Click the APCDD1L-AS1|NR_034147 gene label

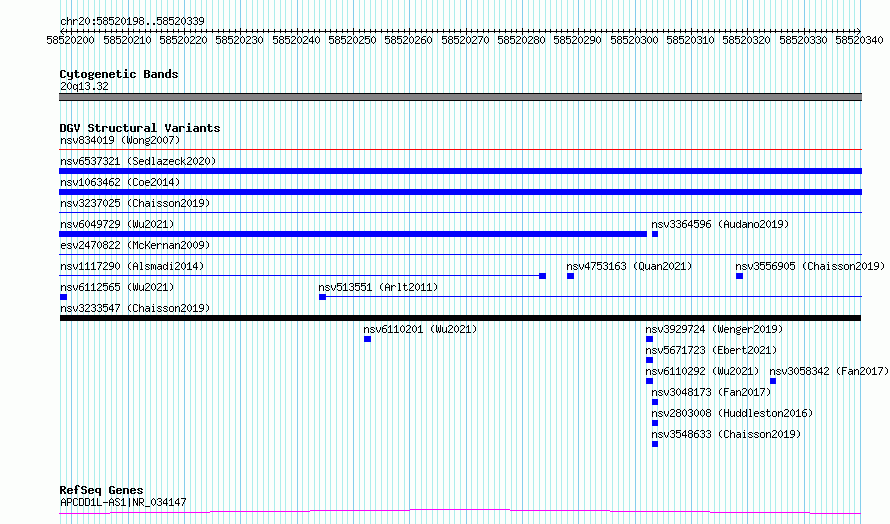[123, 502]
